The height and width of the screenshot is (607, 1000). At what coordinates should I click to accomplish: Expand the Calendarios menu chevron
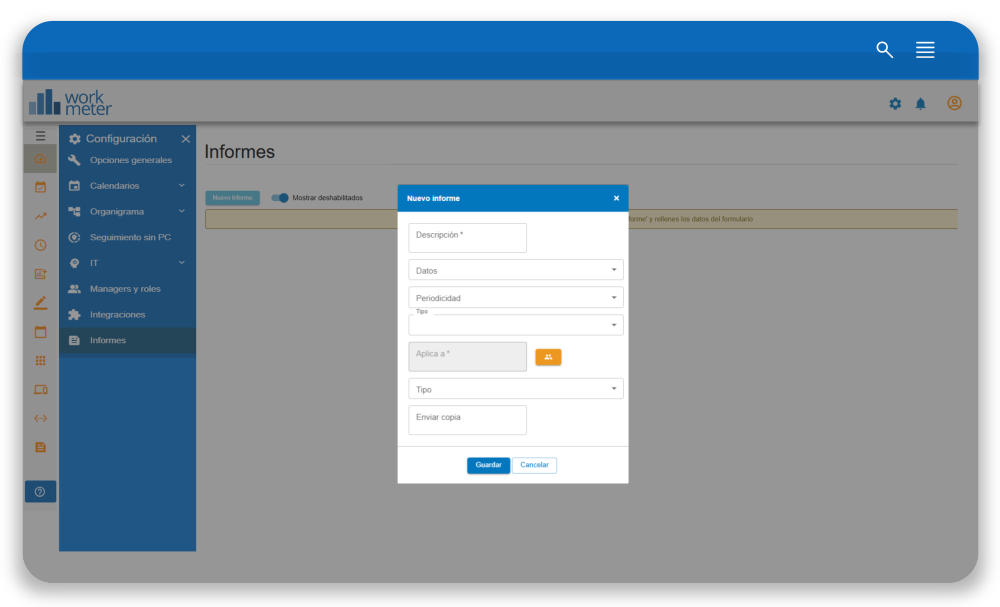[x=182, y=186]
